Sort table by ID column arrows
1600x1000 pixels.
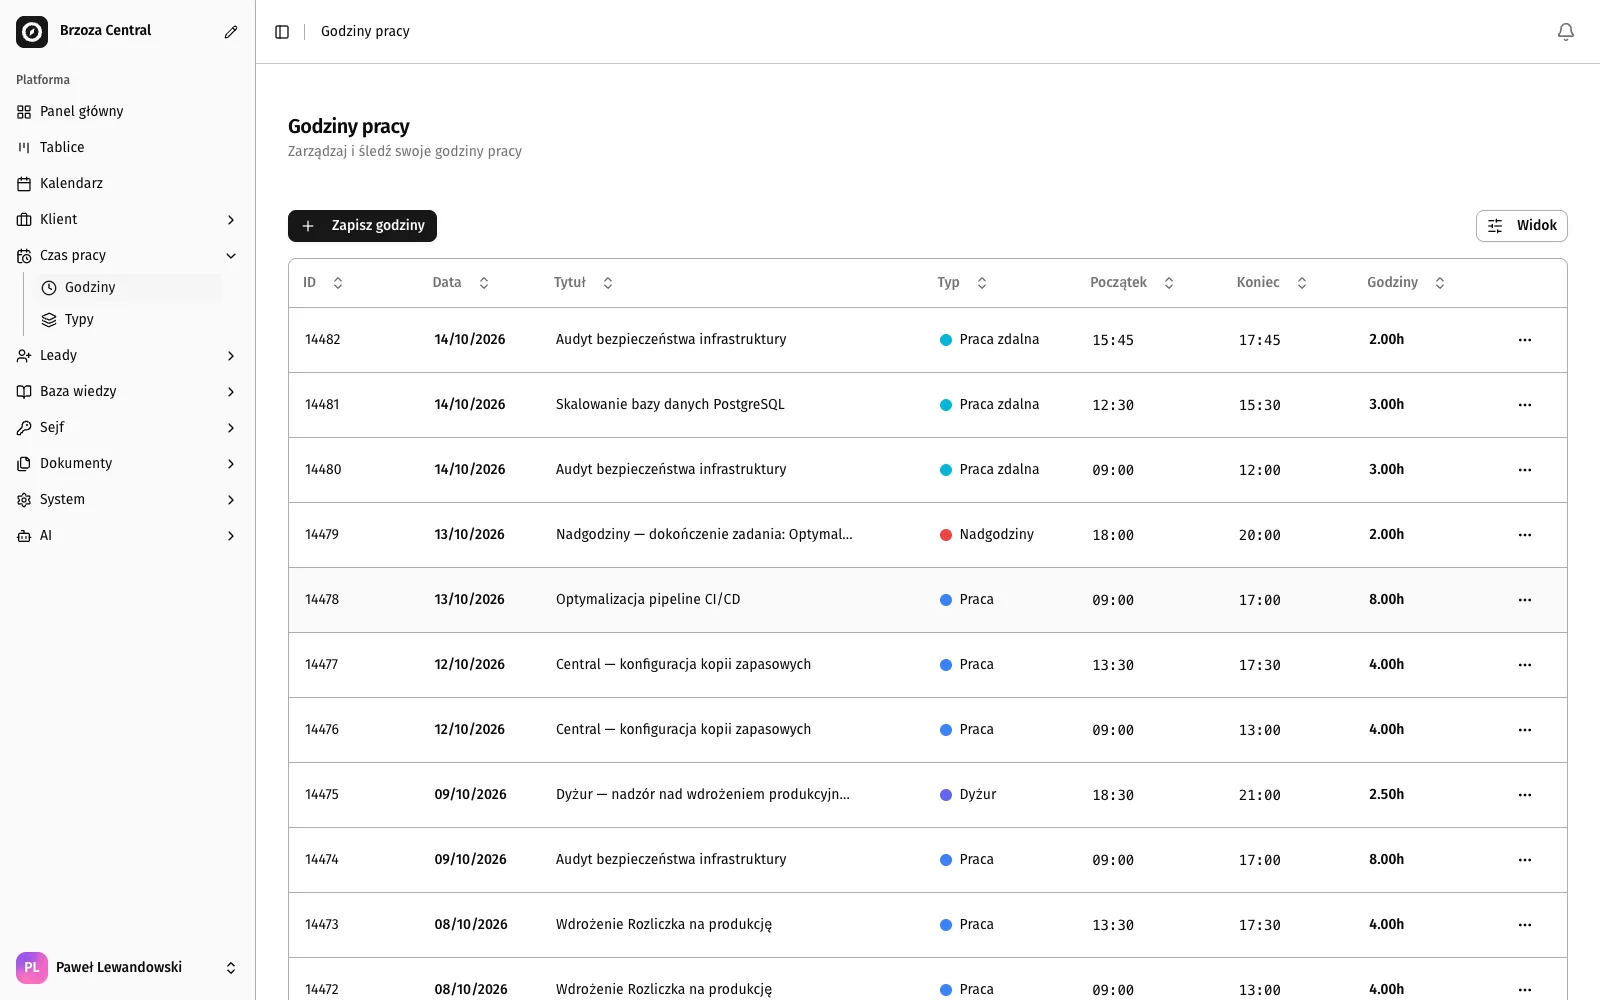point(338,283)
